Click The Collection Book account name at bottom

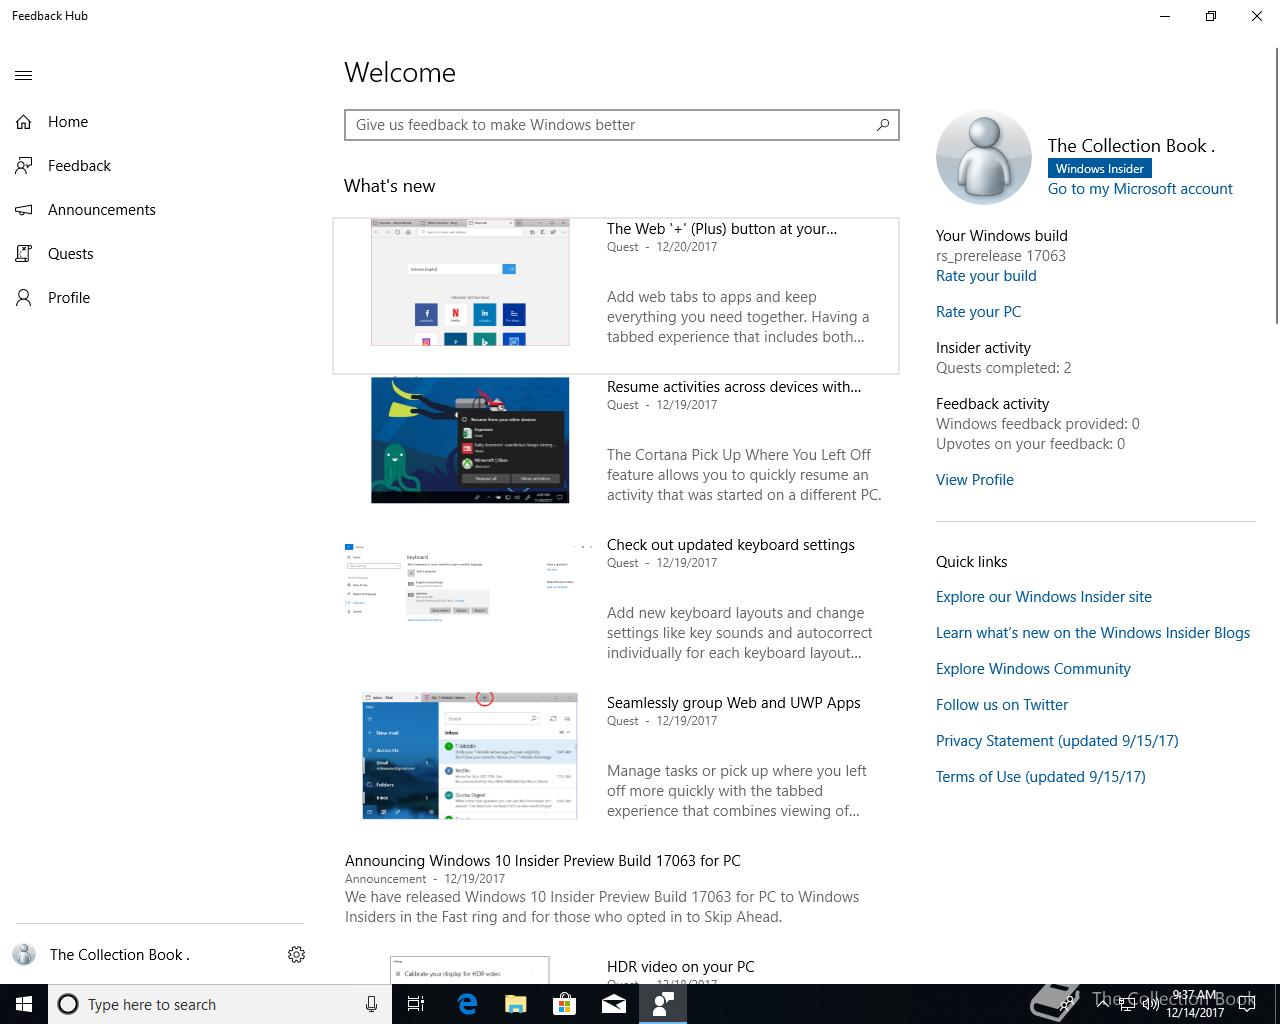point(120,955)
